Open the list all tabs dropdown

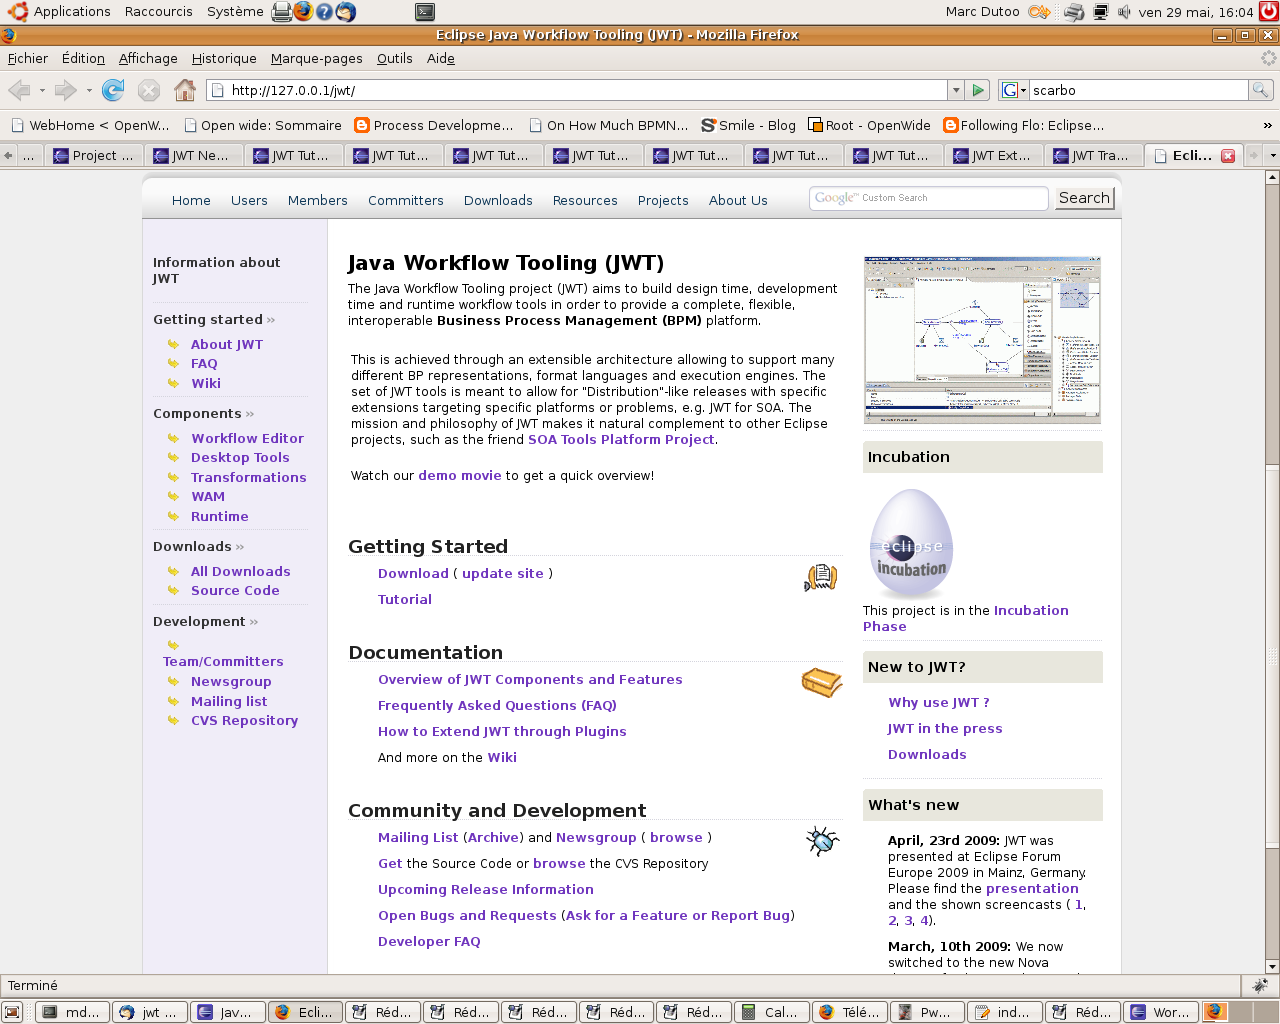point(1272,155)
